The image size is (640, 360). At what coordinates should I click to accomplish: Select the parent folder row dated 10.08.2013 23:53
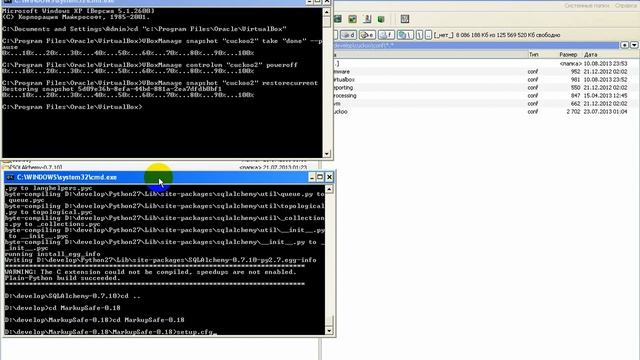[486, 64]
